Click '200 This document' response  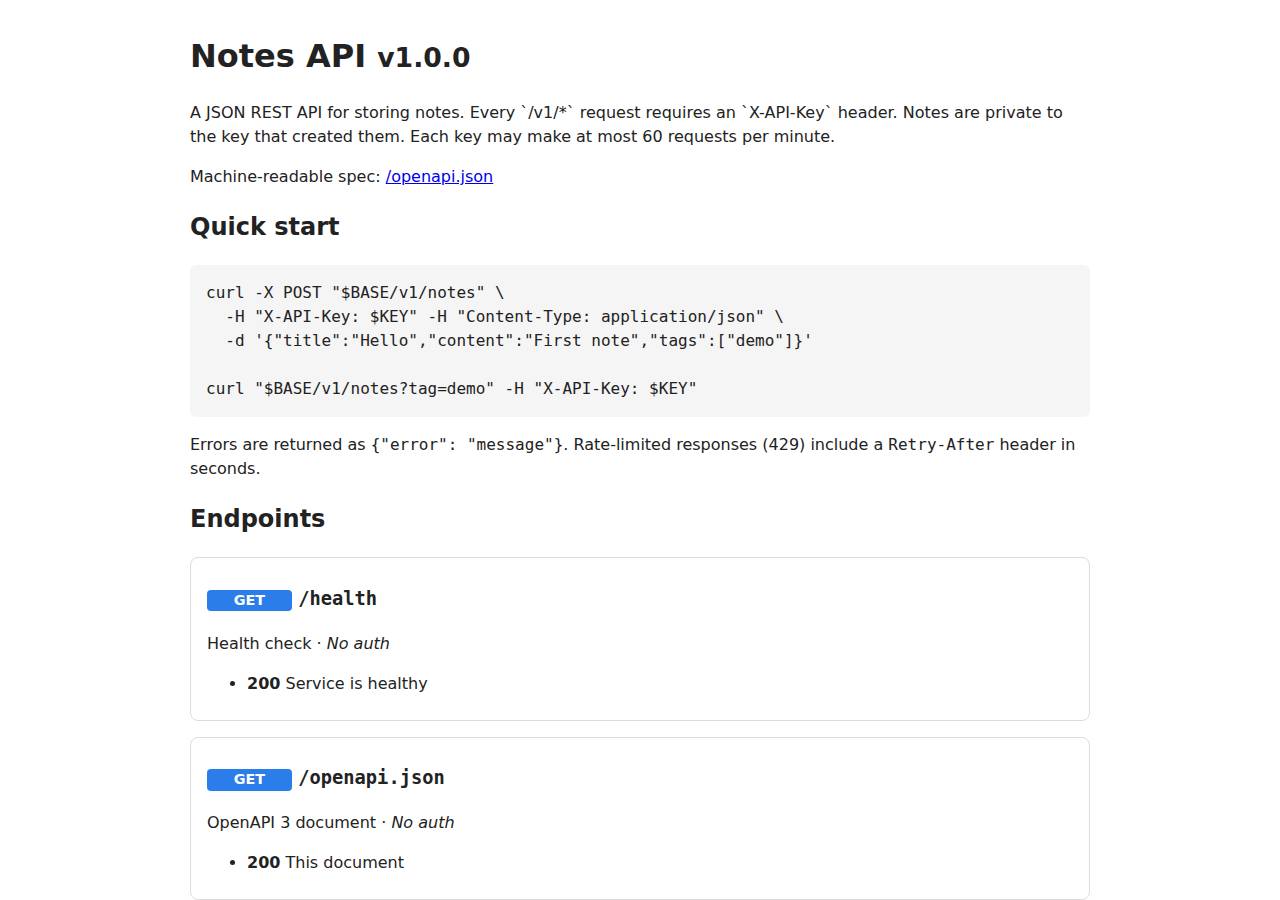(x=326, y=862)
